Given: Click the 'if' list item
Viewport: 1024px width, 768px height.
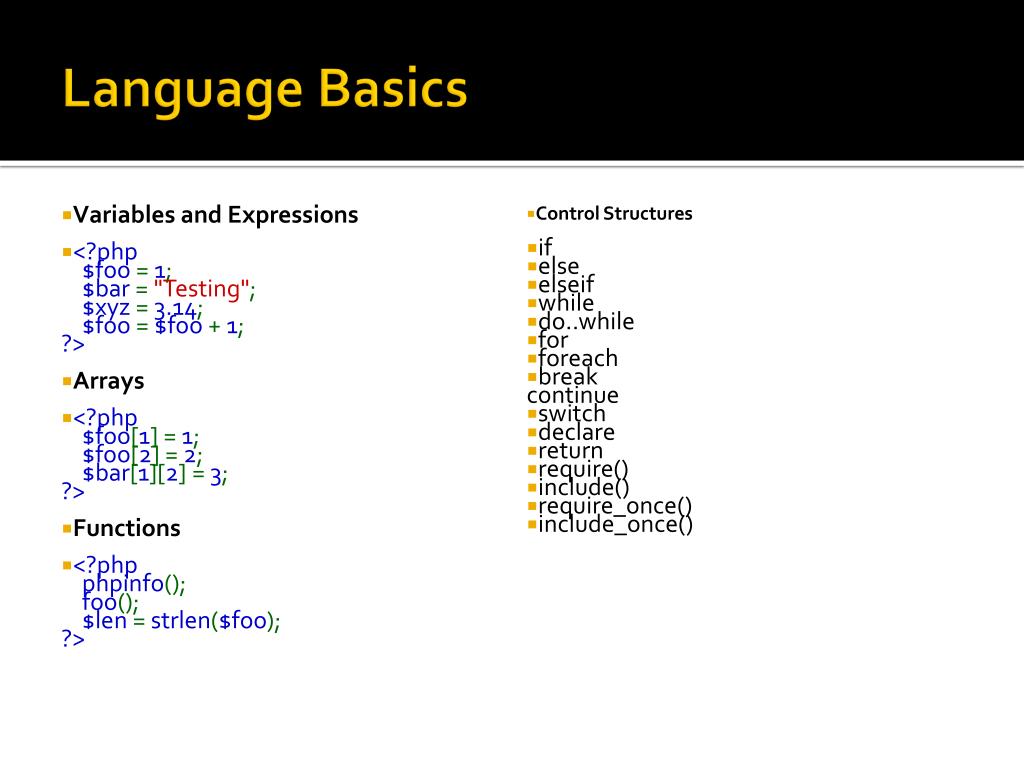Looking at the screenshot, I should [545, 248].
